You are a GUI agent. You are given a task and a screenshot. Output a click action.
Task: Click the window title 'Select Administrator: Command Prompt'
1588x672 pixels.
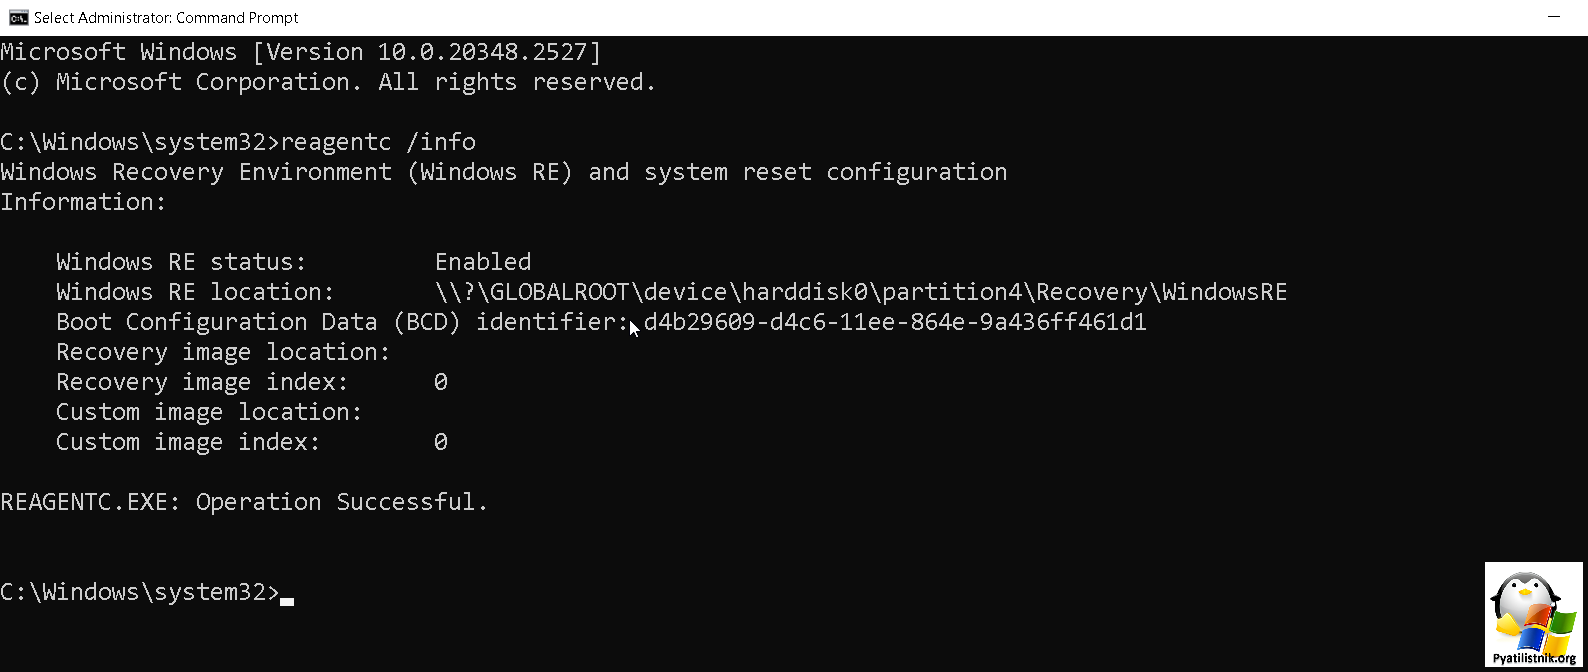166,18
